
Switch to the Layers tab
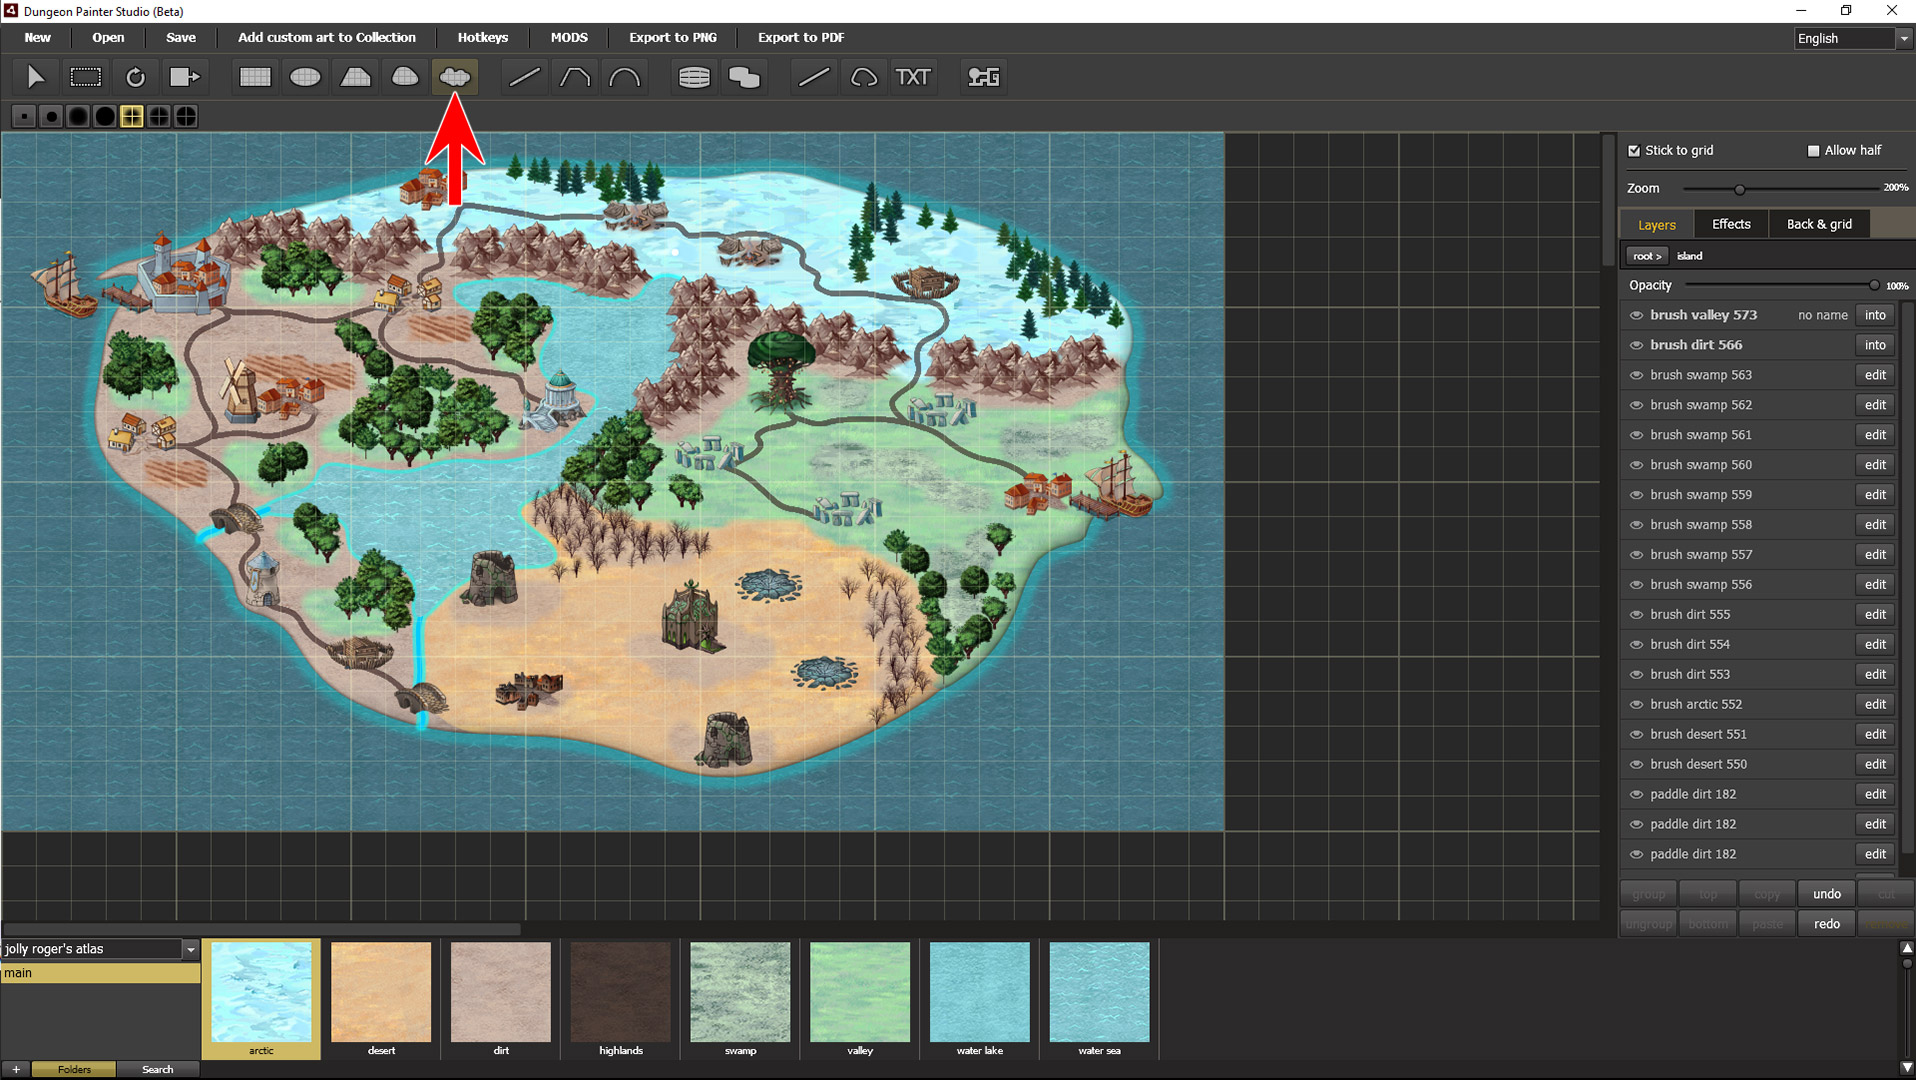(1656, 225)
